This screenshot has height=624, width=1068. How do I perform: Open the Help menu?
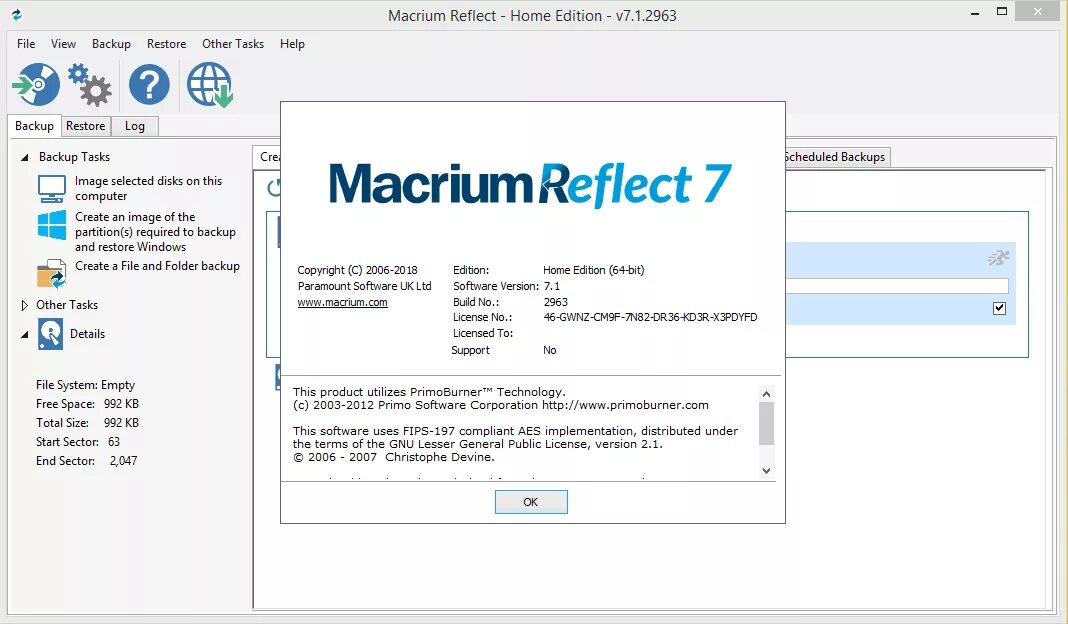[292, 44]
